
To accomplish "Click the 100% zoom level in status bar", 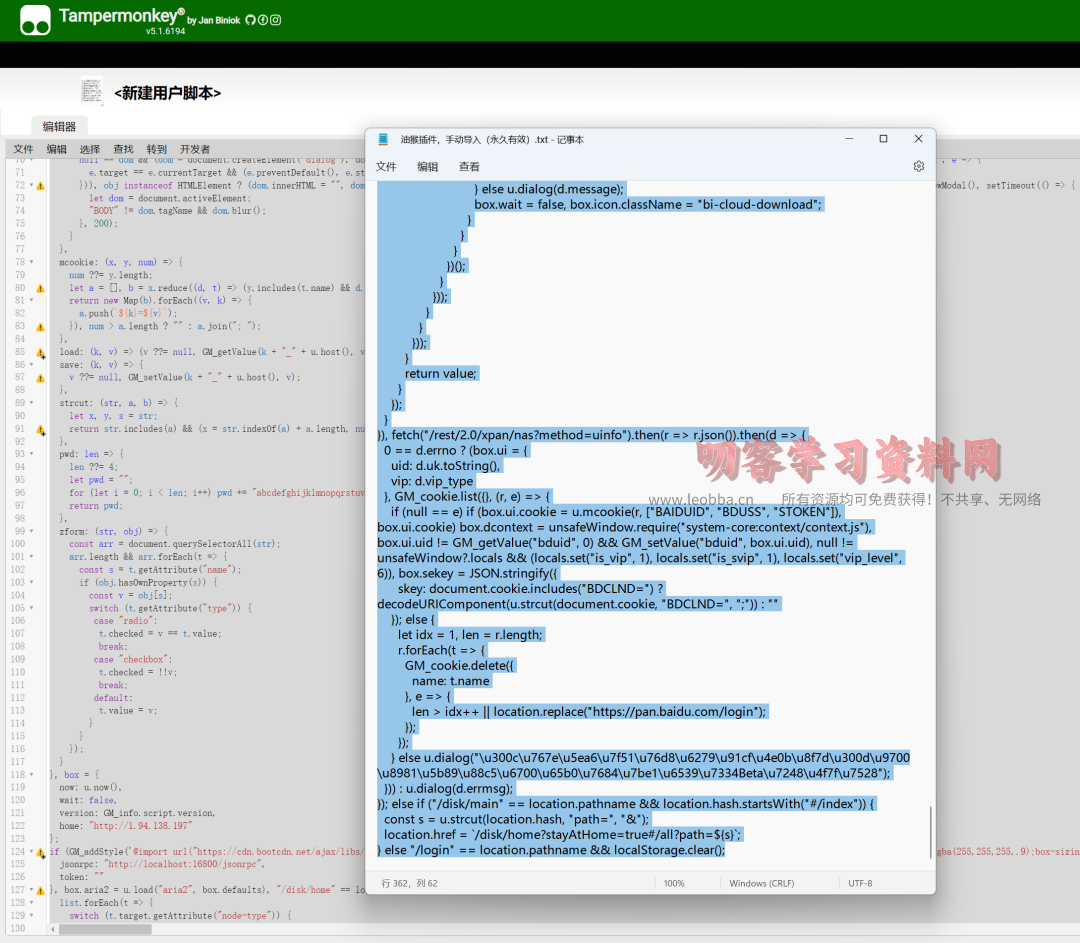I will 674,883.
